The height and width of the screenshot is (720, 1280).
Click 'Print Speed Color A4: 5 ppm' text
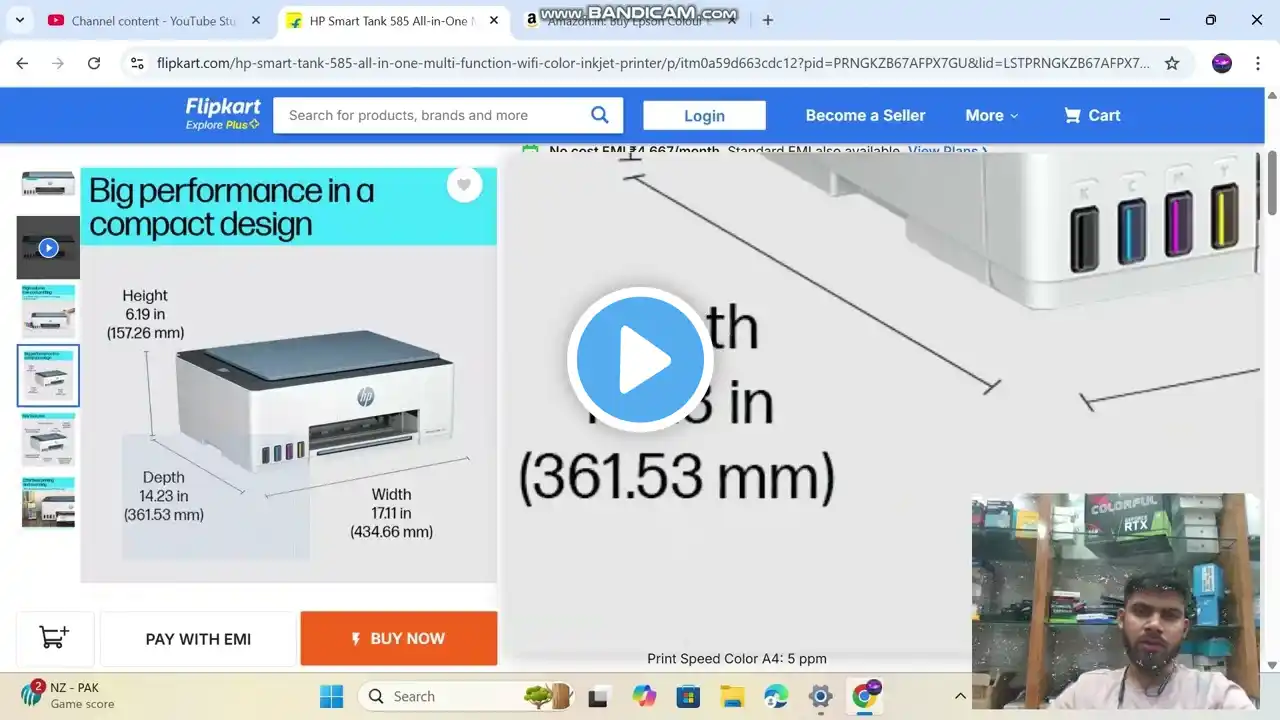pos(737,659)
